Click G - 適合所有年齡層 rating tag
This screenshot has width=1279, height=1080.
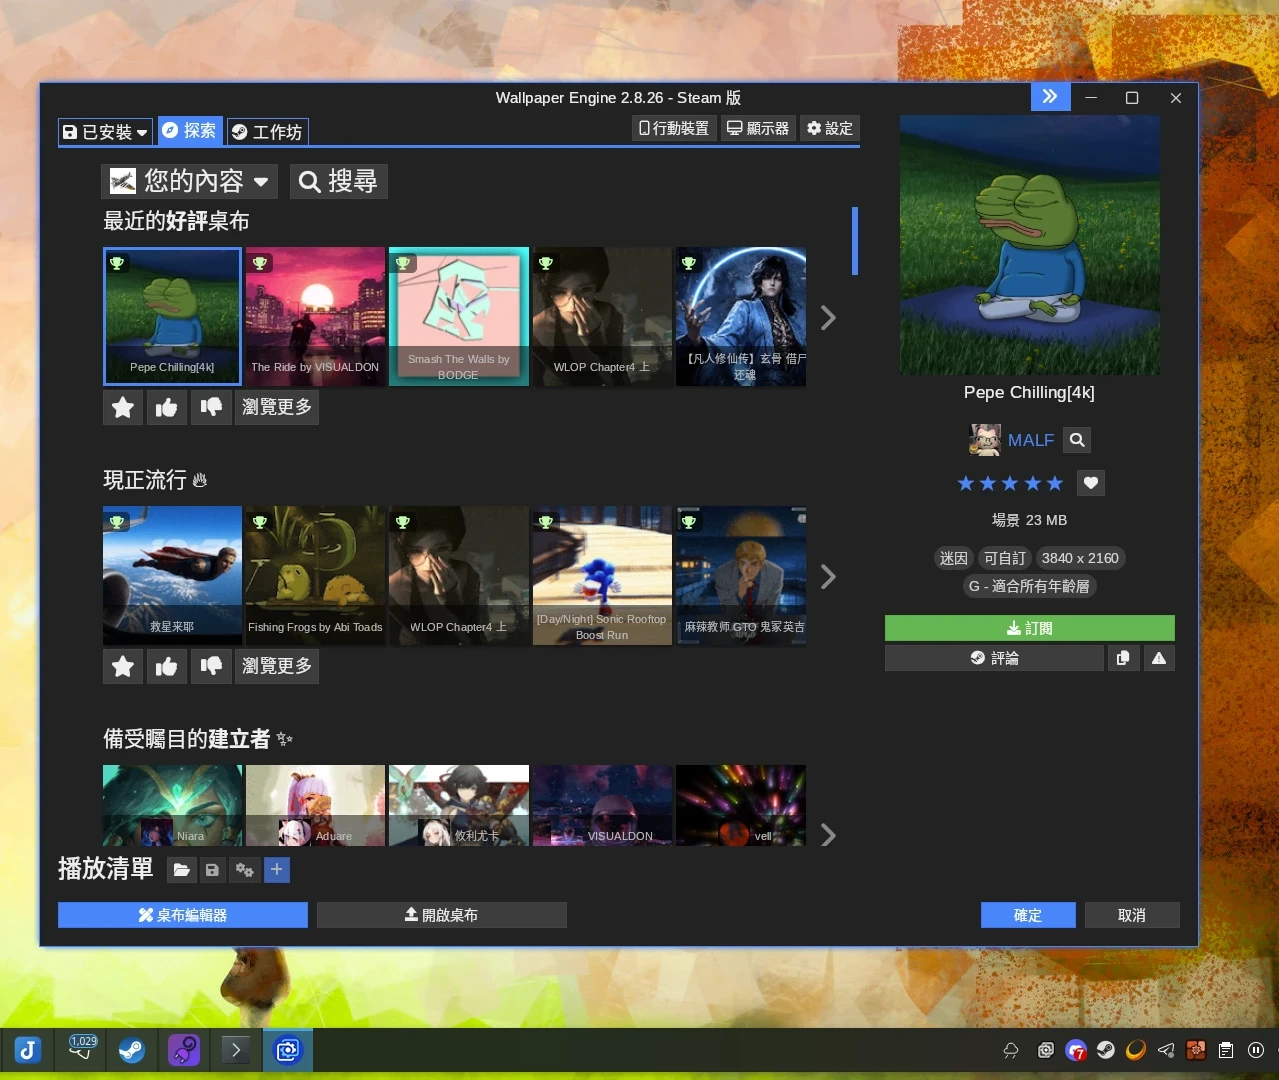1029,586
